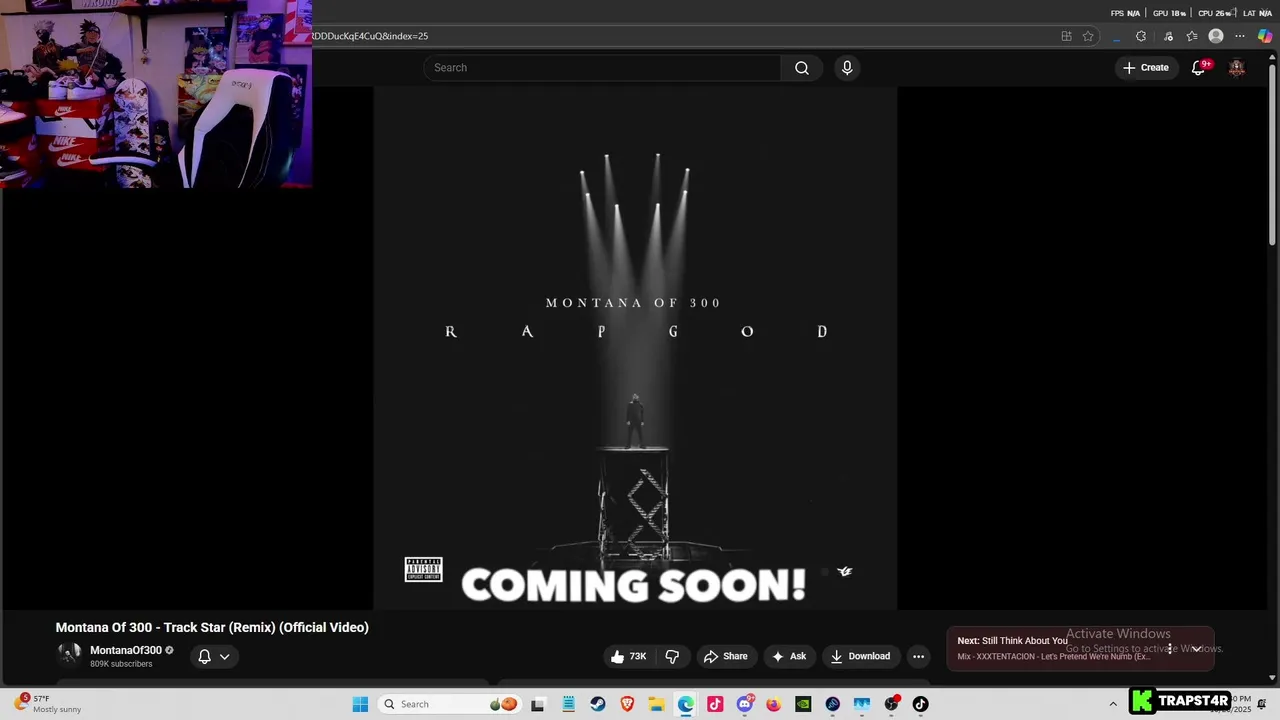Dislike the video with thumbs-down
The width and height of the screenshot is (1280, 720).
(672, 656)
